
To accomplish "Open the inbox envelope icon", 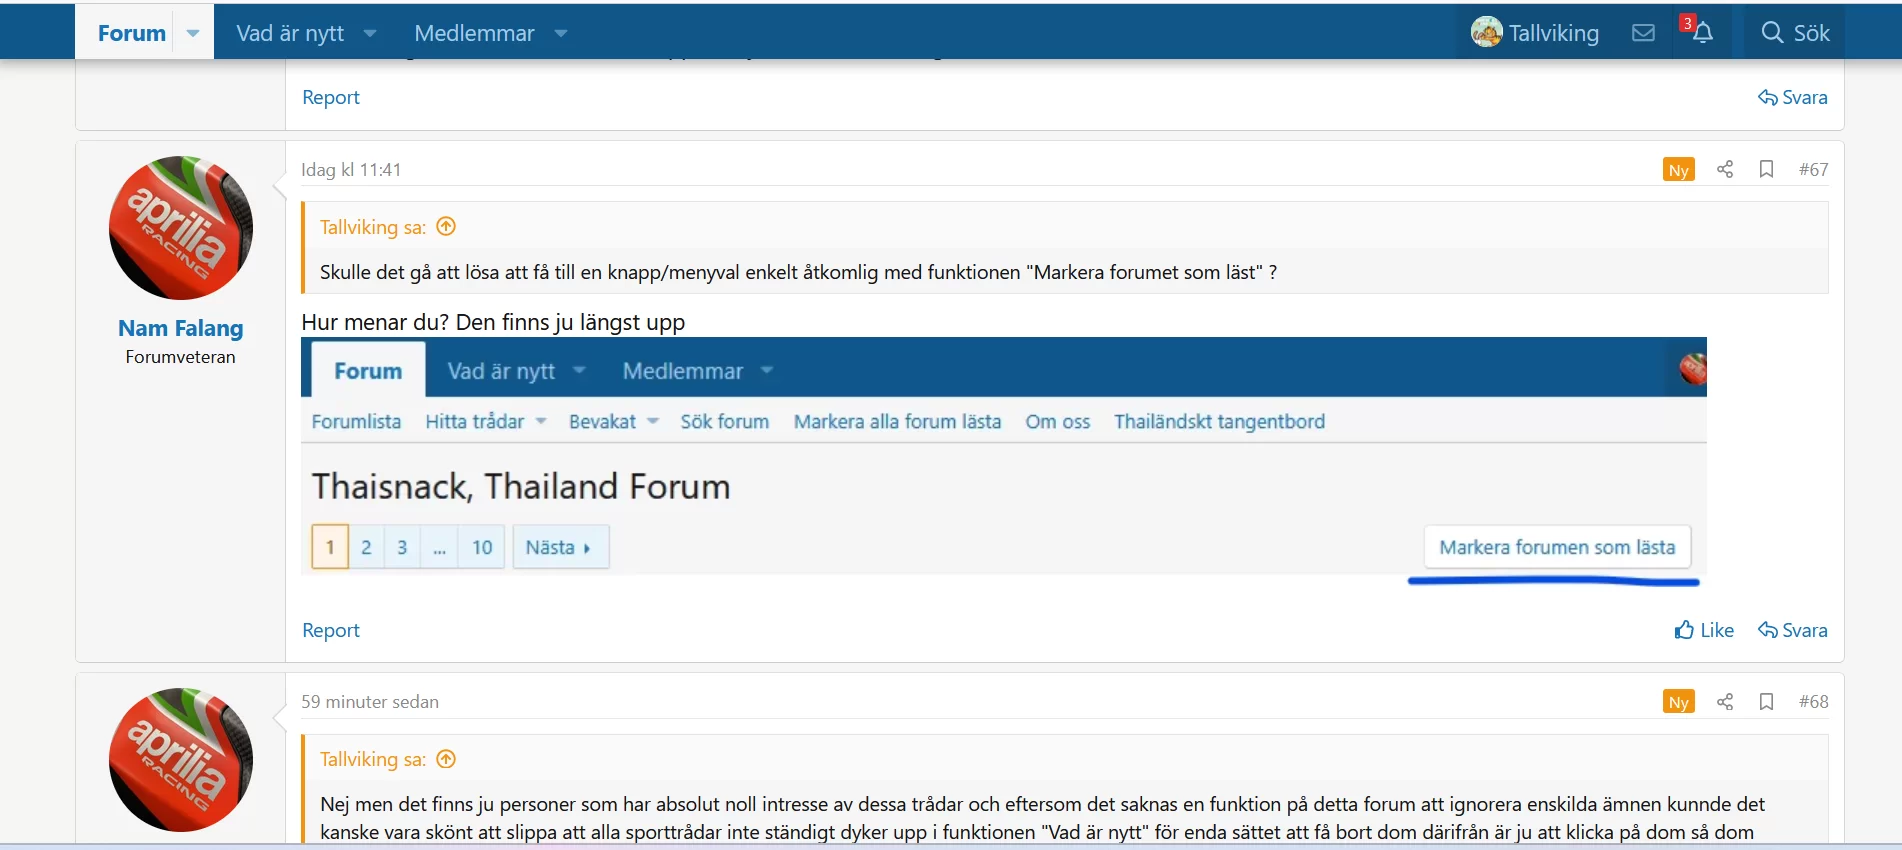I will tap(1643, 33).
